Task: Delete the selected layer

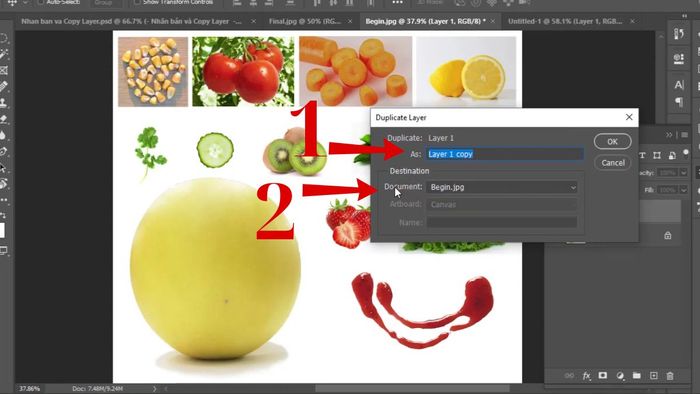Action: (x=670, y=376)
